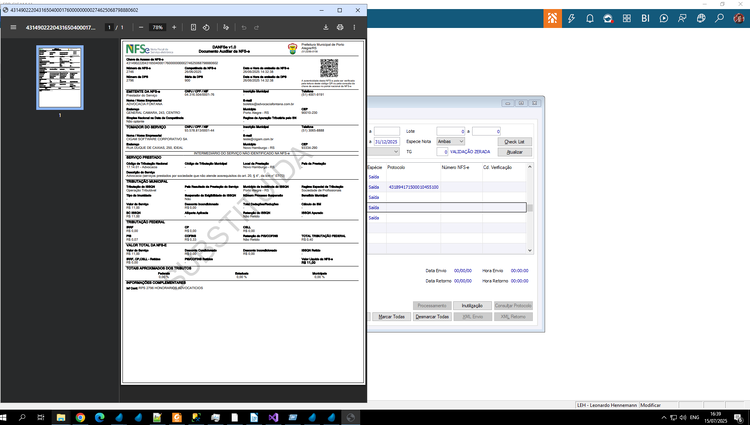
Task: Select the page 1 thumbnail
Action: [x=60, y=77]
